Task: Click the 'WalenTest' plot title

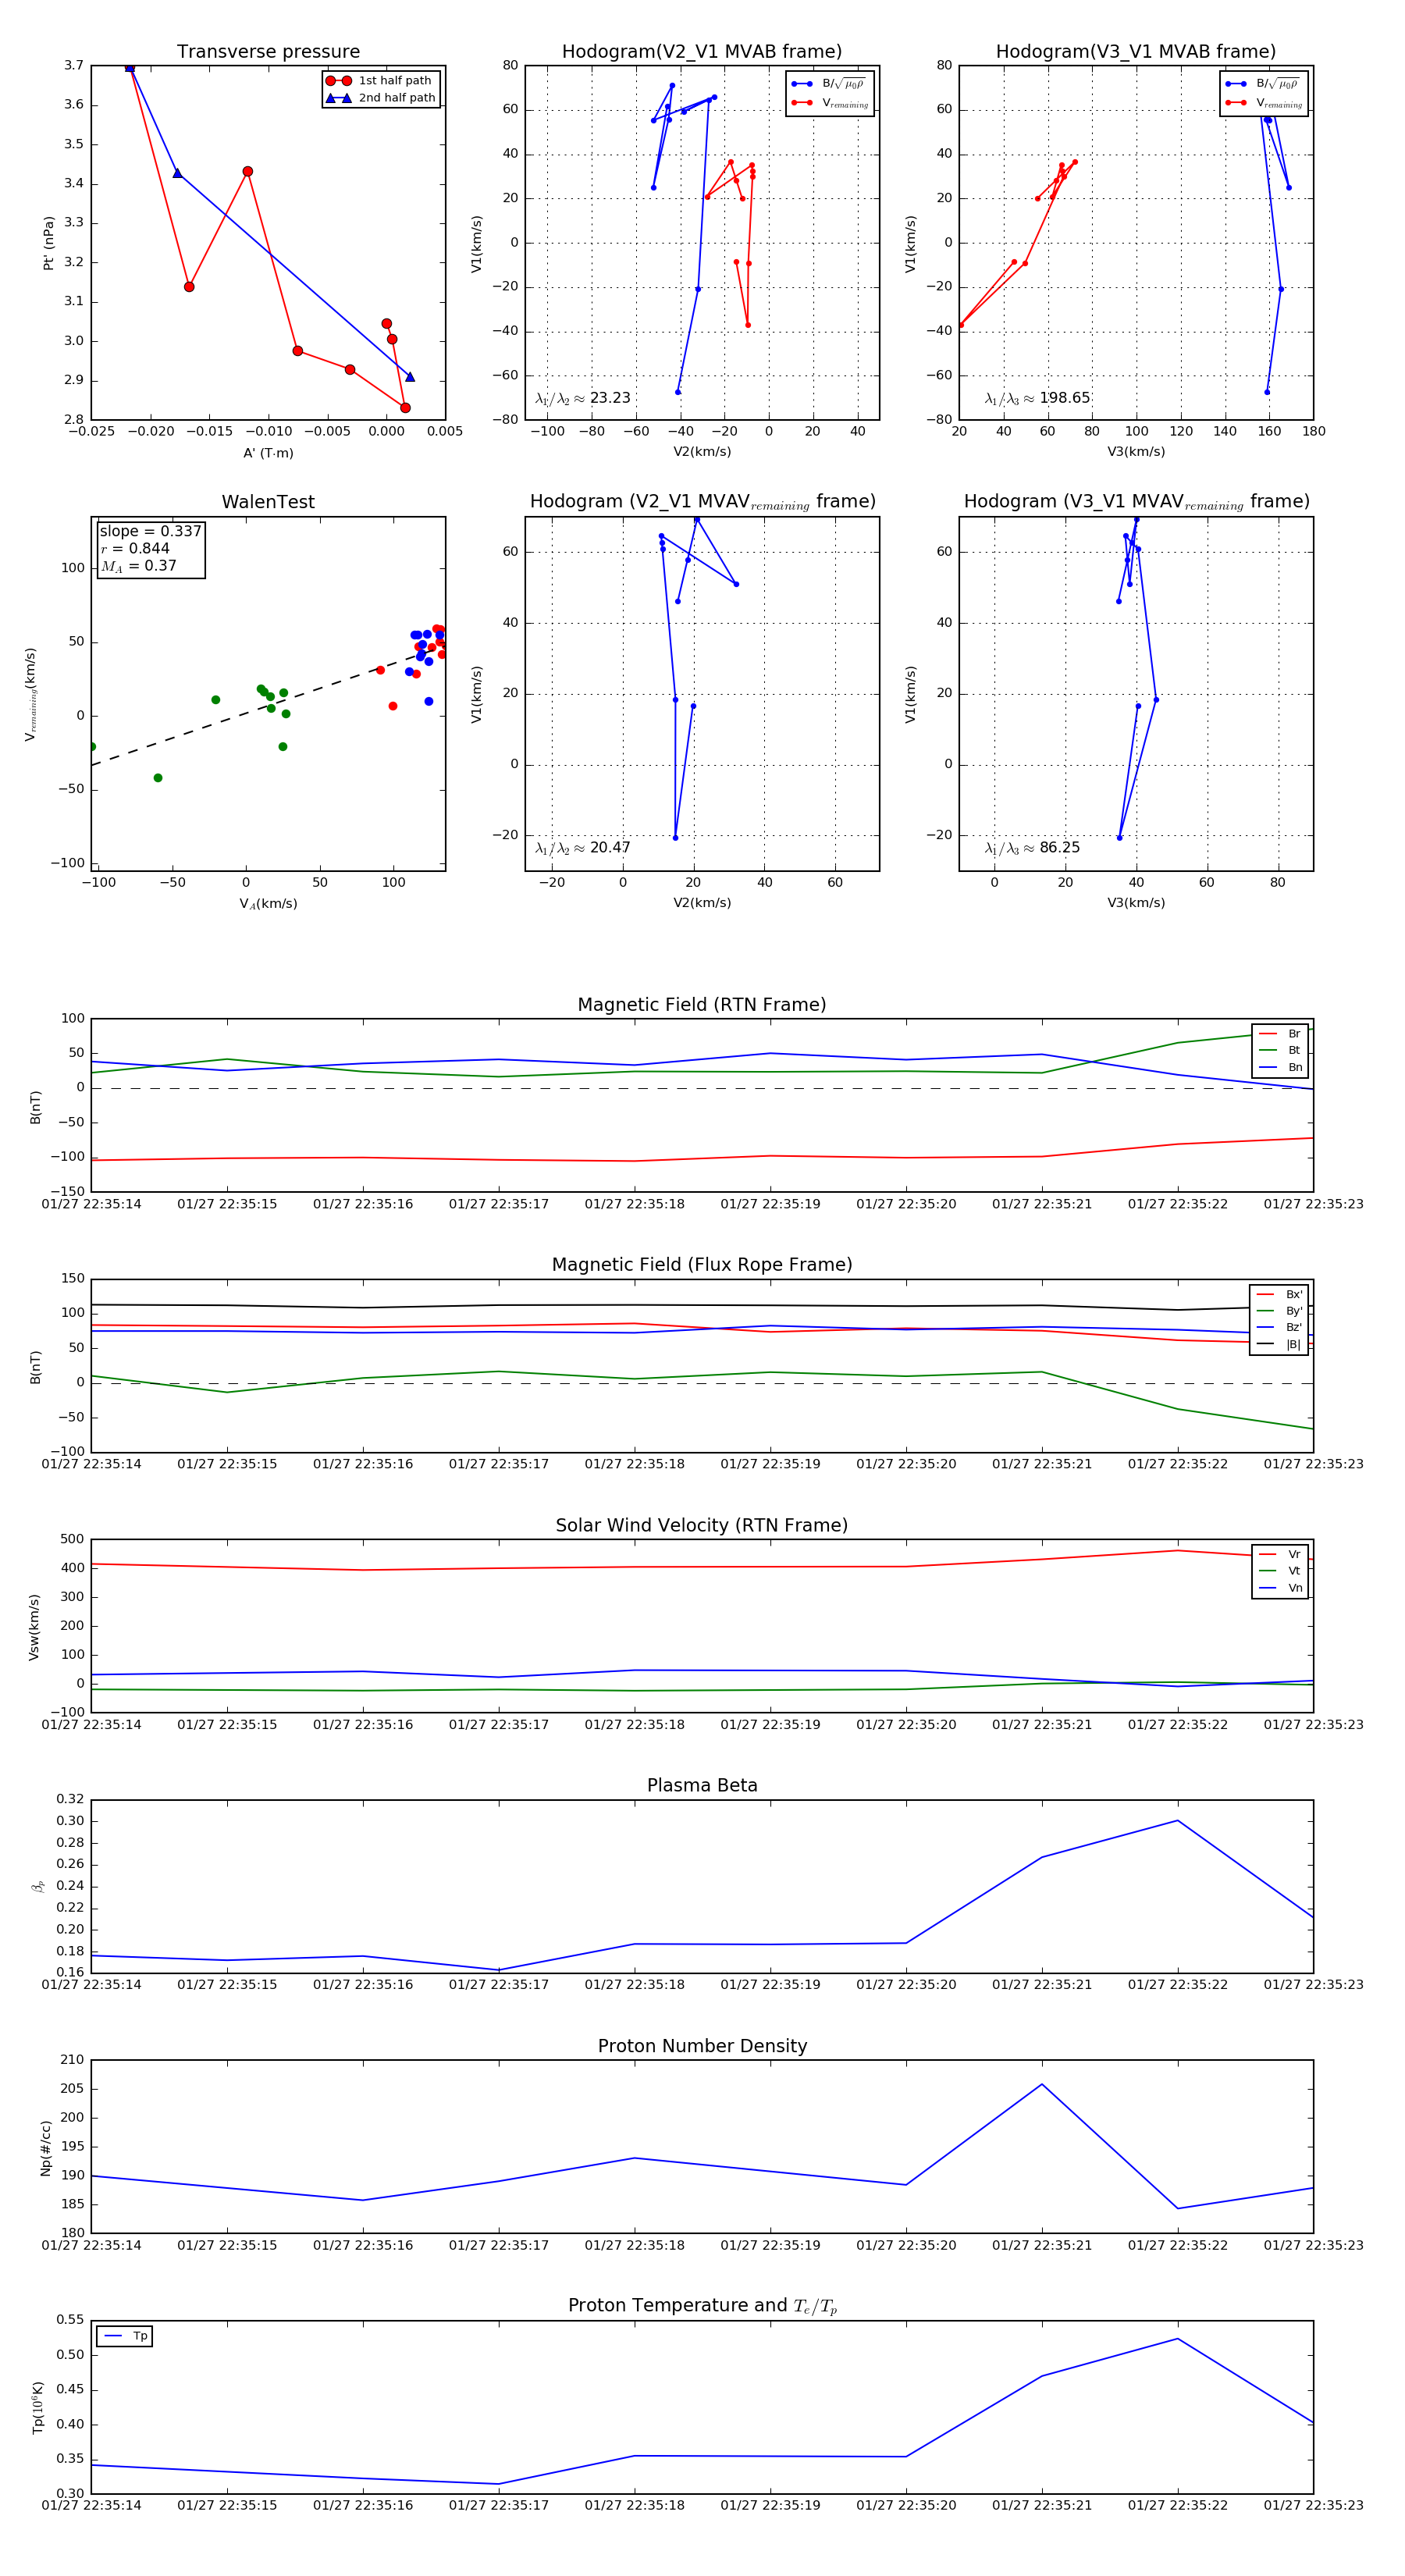Action: click(x=268, y=502)
